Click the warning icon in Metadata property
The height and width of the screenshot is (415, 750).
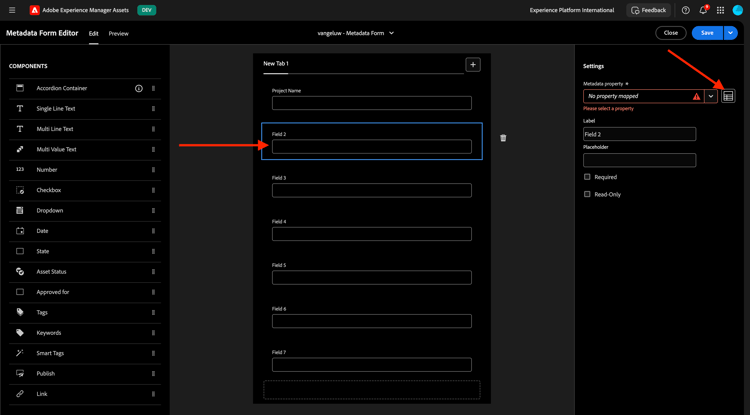[x=696, y=96]
